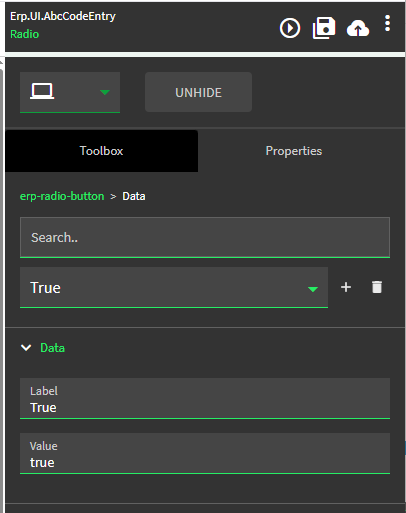Click the Erp.UI.AbcCodeEntry title text
The image size is (406, 513).
pos(63,16)
